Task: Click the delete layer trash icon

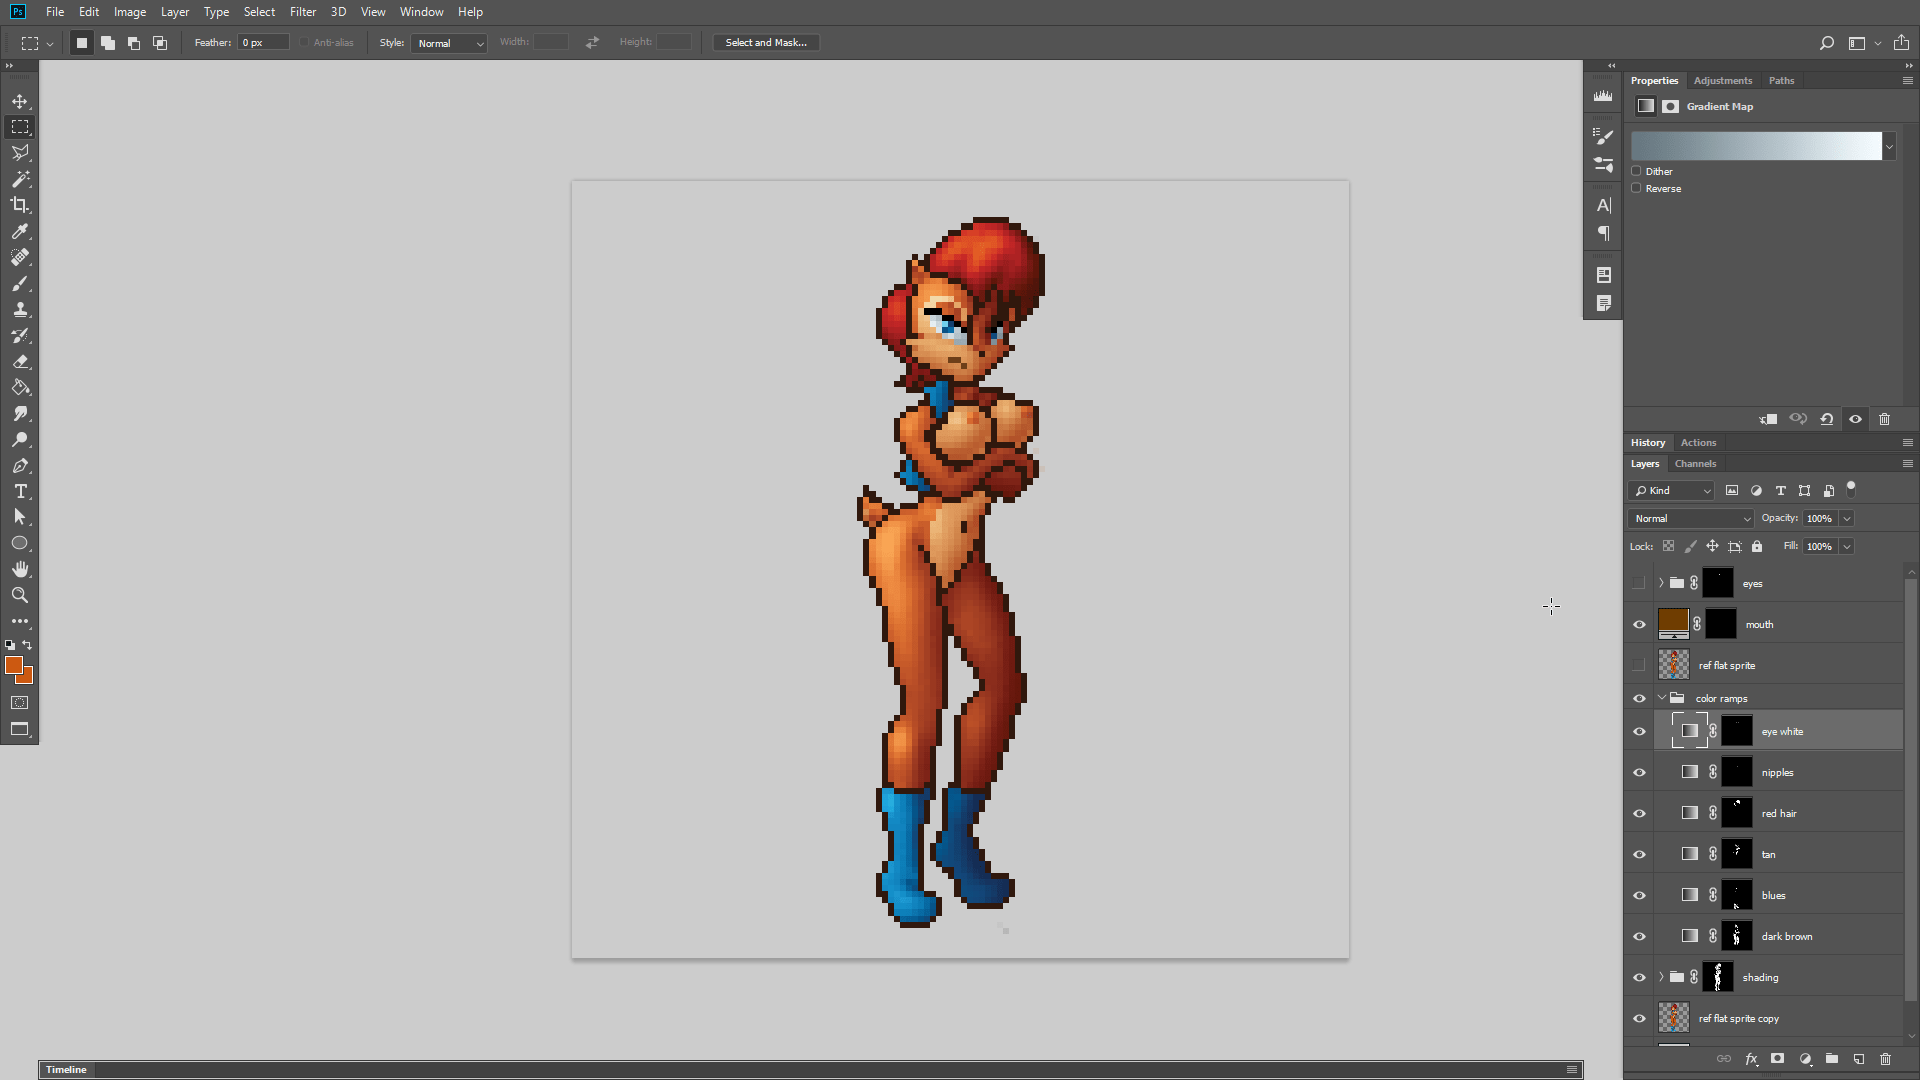Action: coord(1886,1059)
